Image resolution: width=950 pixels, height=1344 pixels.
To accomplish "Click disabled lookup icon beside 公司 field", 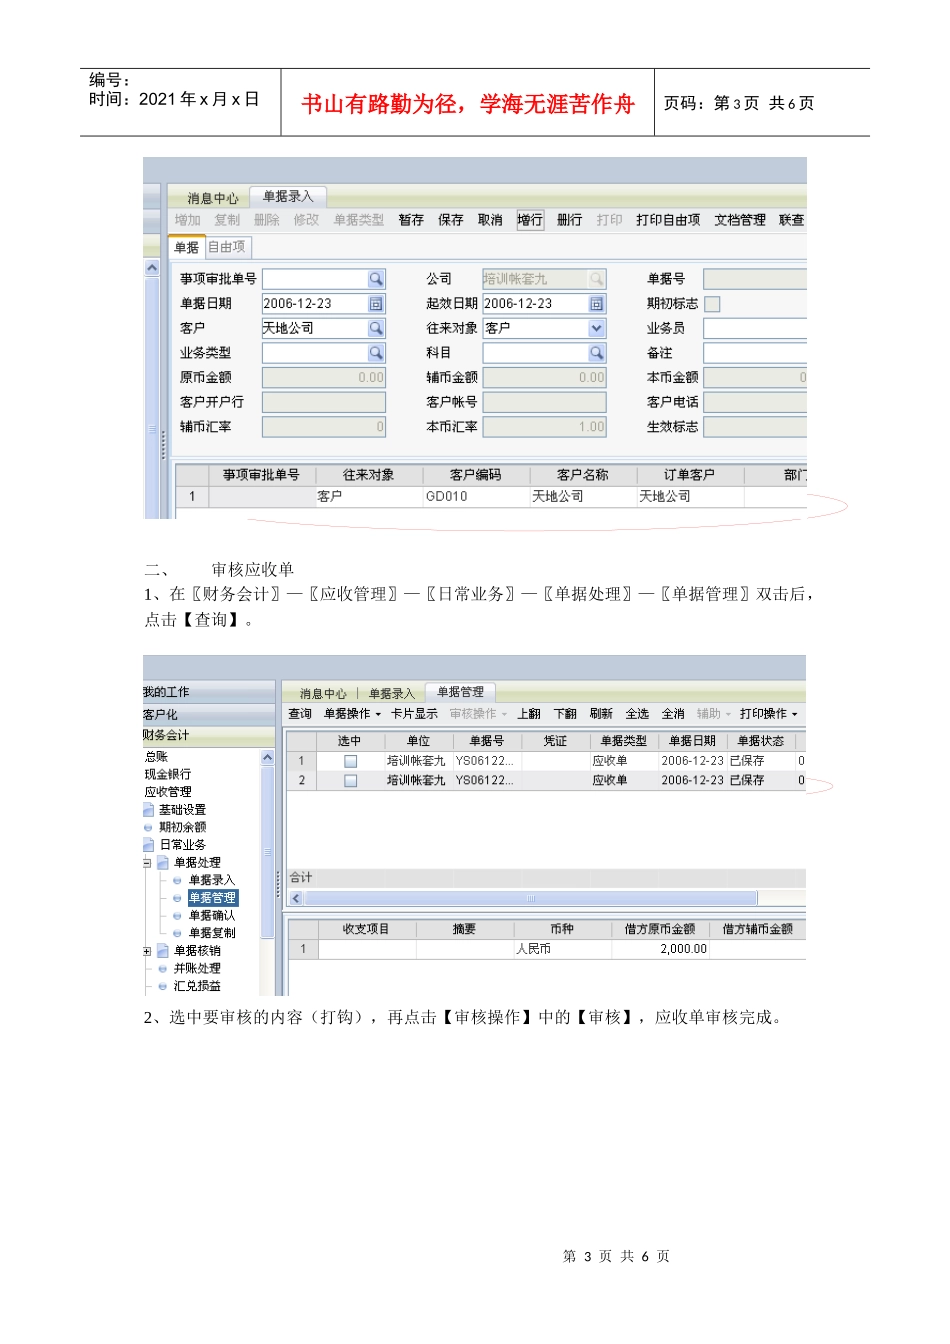I will 596,279.
